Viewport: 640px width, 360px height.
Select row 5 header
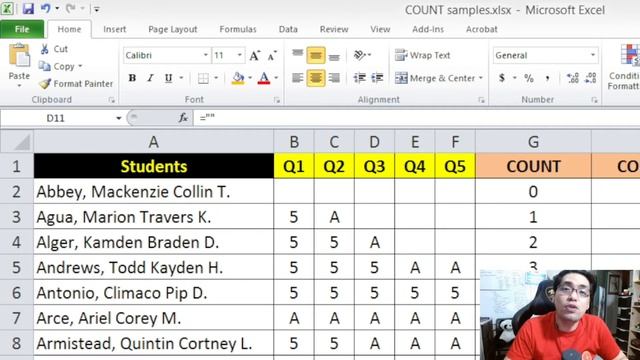point(16,267)
